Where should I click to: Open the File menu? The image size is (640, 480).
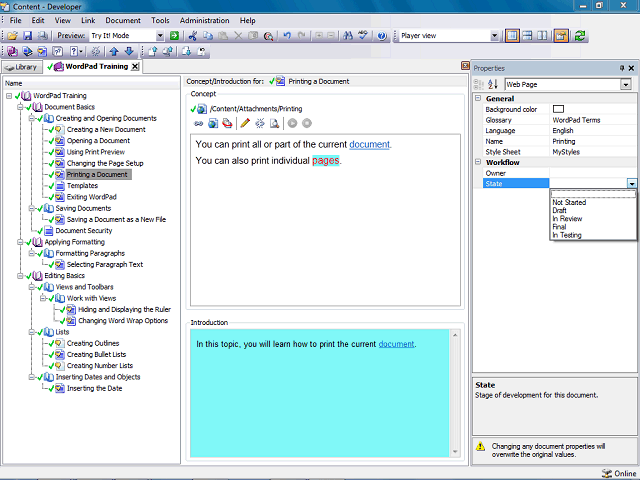pyautogui.click(x=16, y=20)
